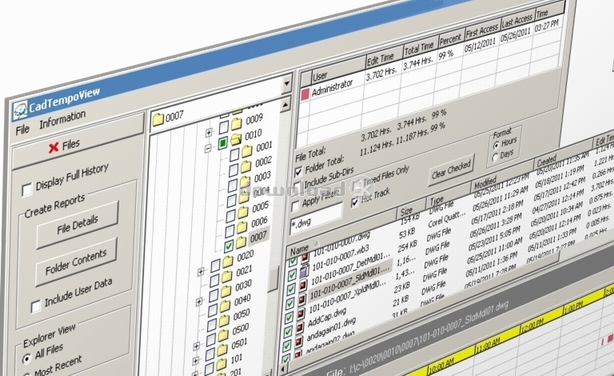The width and height of the screenshot is (614, 376).
Task: Open the Information menu
Action: pos(63,119)
